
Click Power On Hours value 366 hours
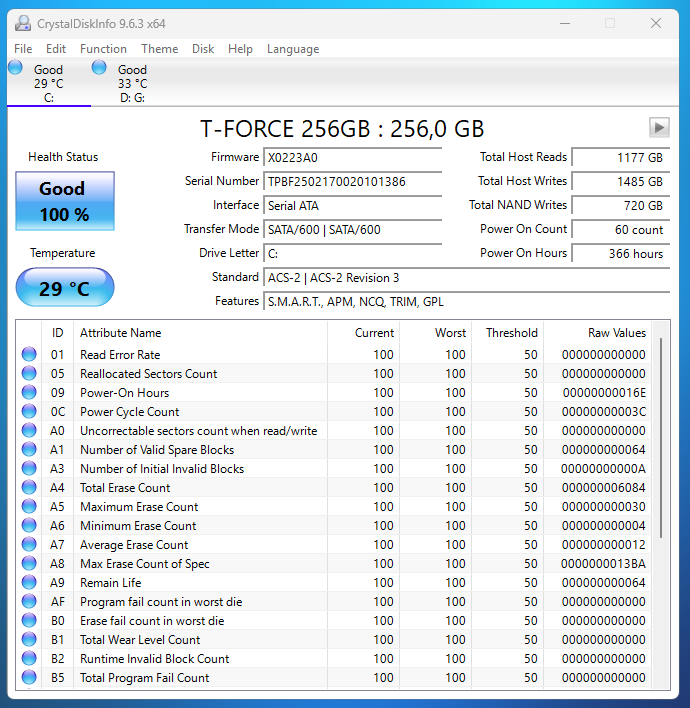click(621, 253)
